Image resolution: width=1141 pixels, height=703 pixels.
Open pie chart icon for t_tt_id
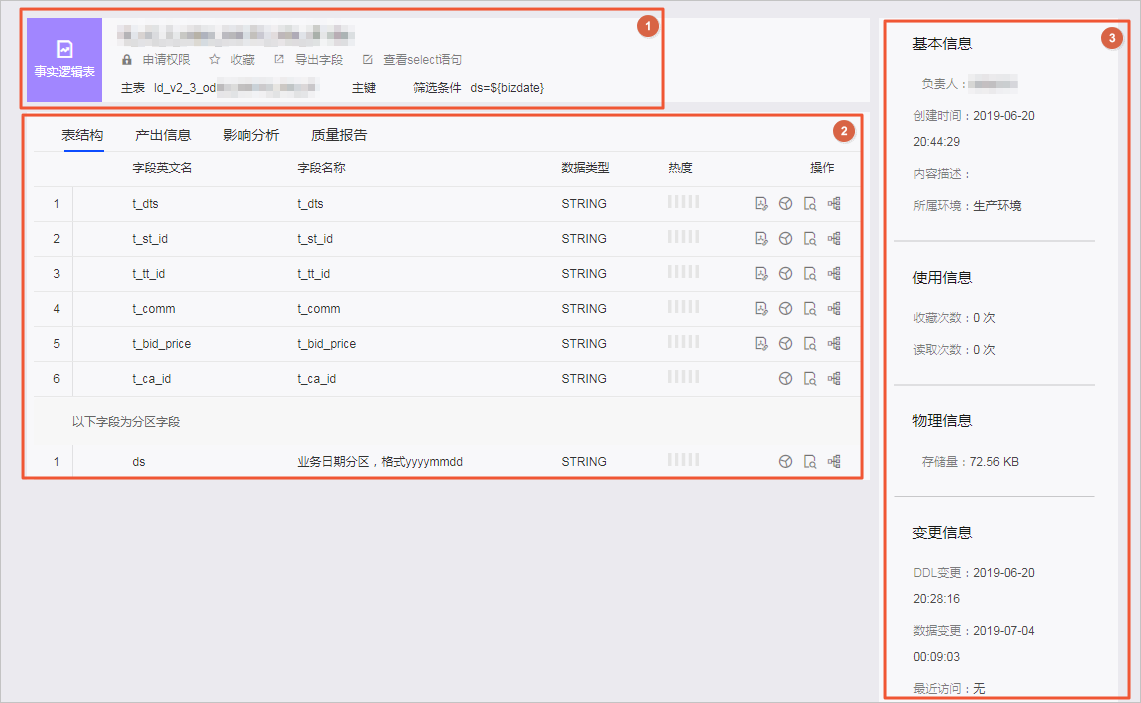point(785,274)
